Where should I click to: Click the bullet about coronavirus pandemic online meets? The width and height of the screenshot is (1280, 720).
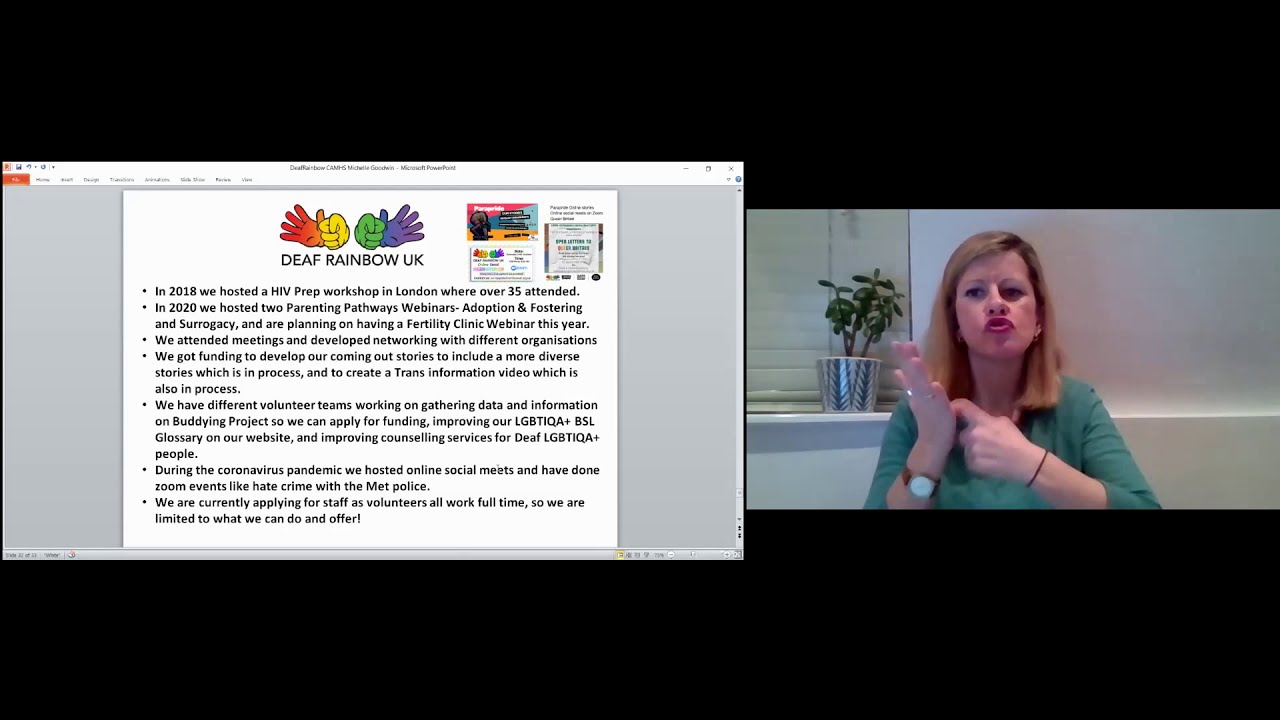(x=377, y=478)
